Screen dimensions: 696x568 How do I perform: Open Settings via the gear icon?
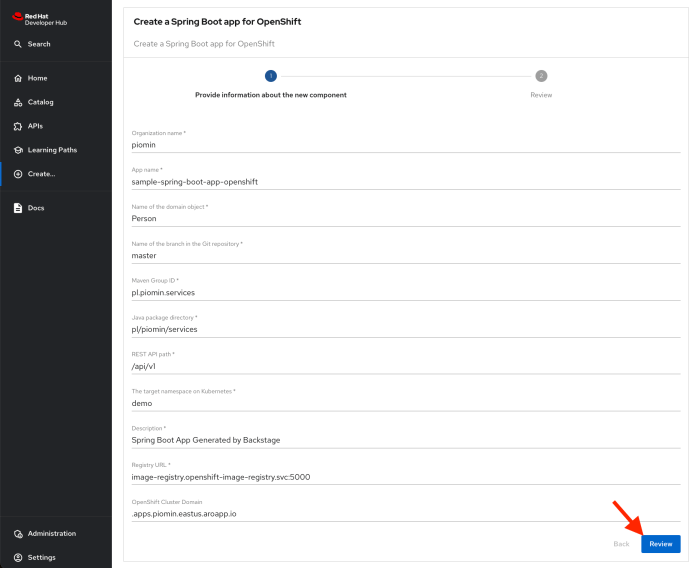coord(18,557)
